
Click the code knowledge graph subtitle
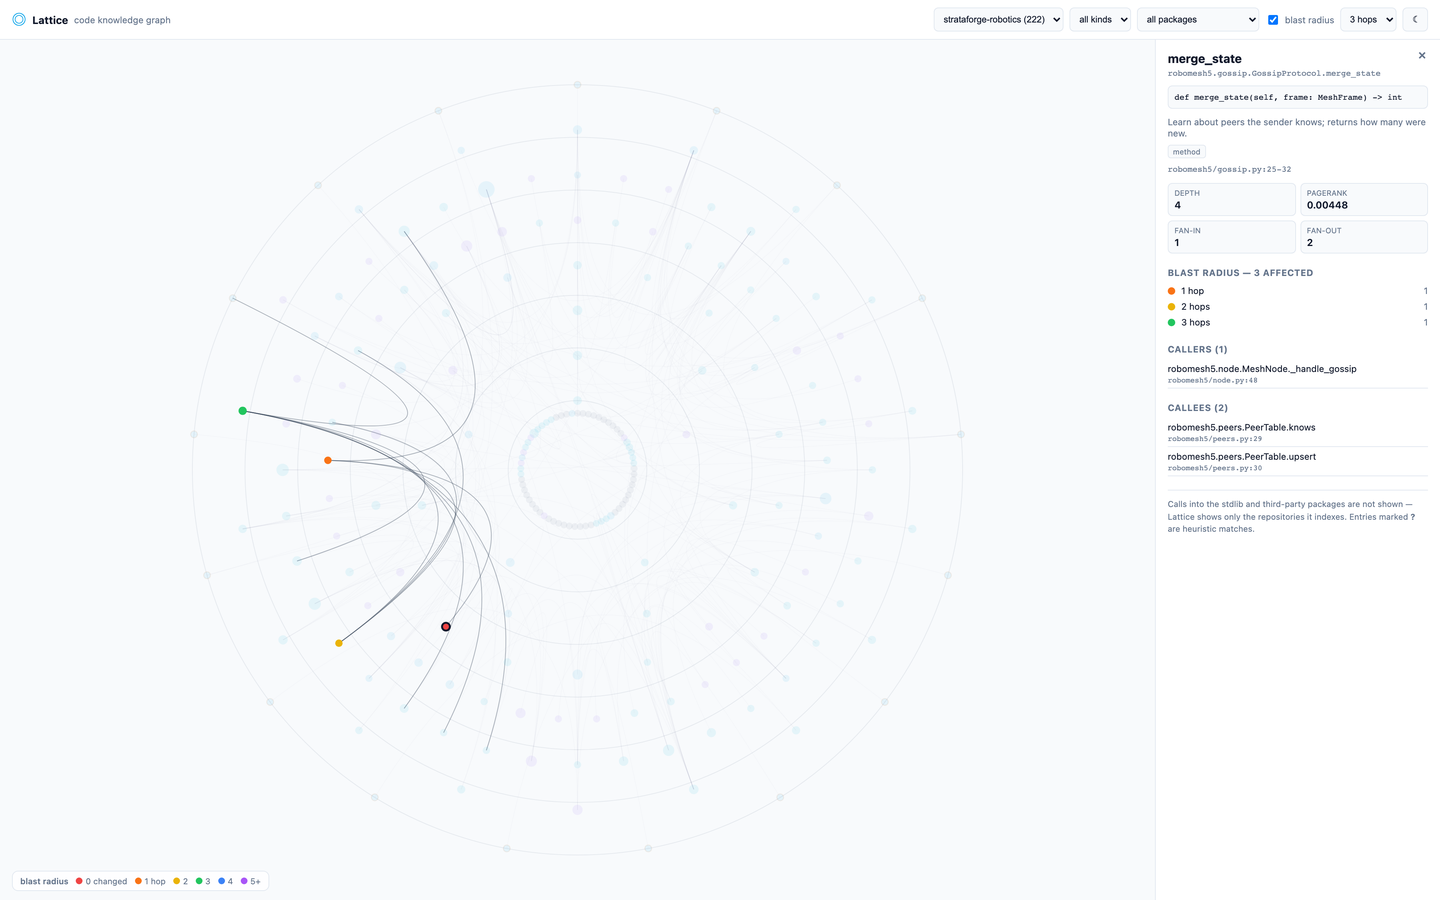(x=122, y=20)
